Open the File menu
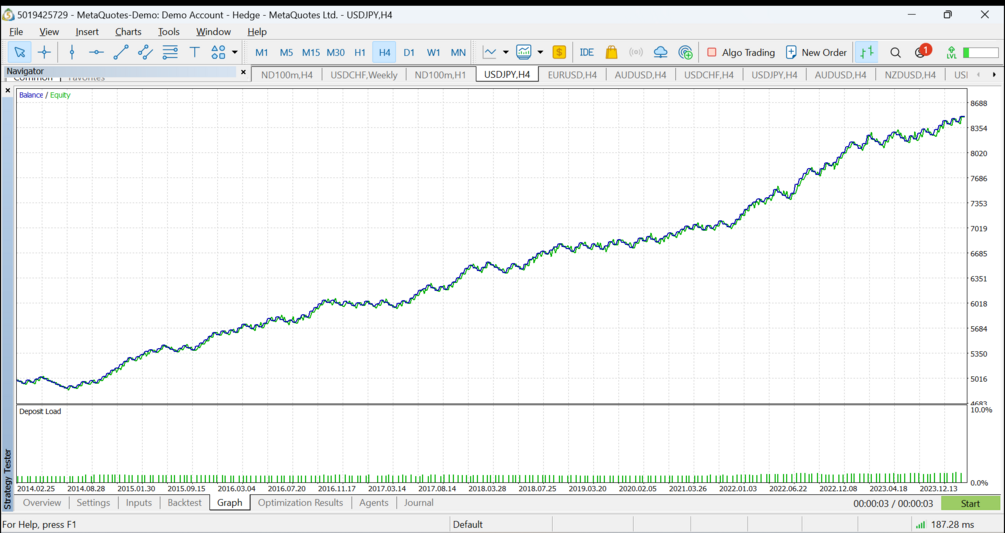The image size is (1005, 533). tap(16, 31)
